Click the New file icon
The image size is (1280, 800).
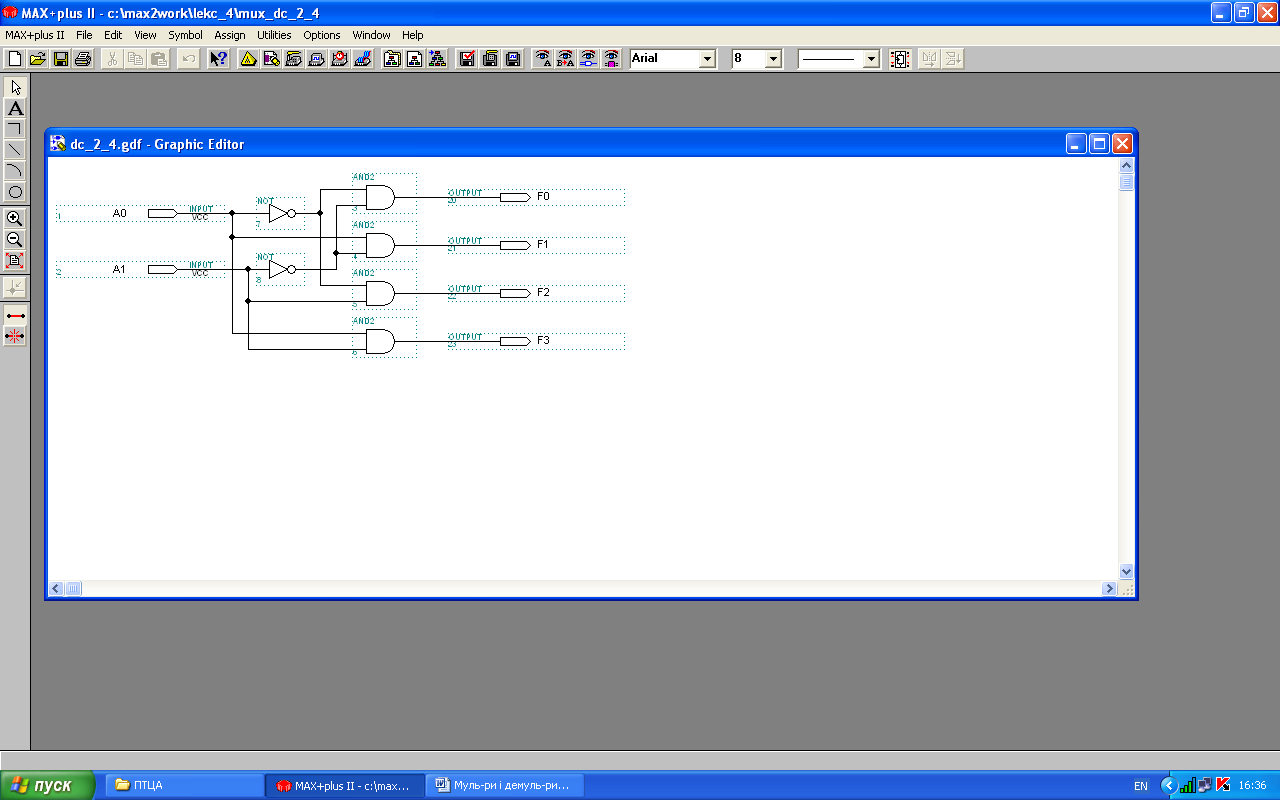15,59
